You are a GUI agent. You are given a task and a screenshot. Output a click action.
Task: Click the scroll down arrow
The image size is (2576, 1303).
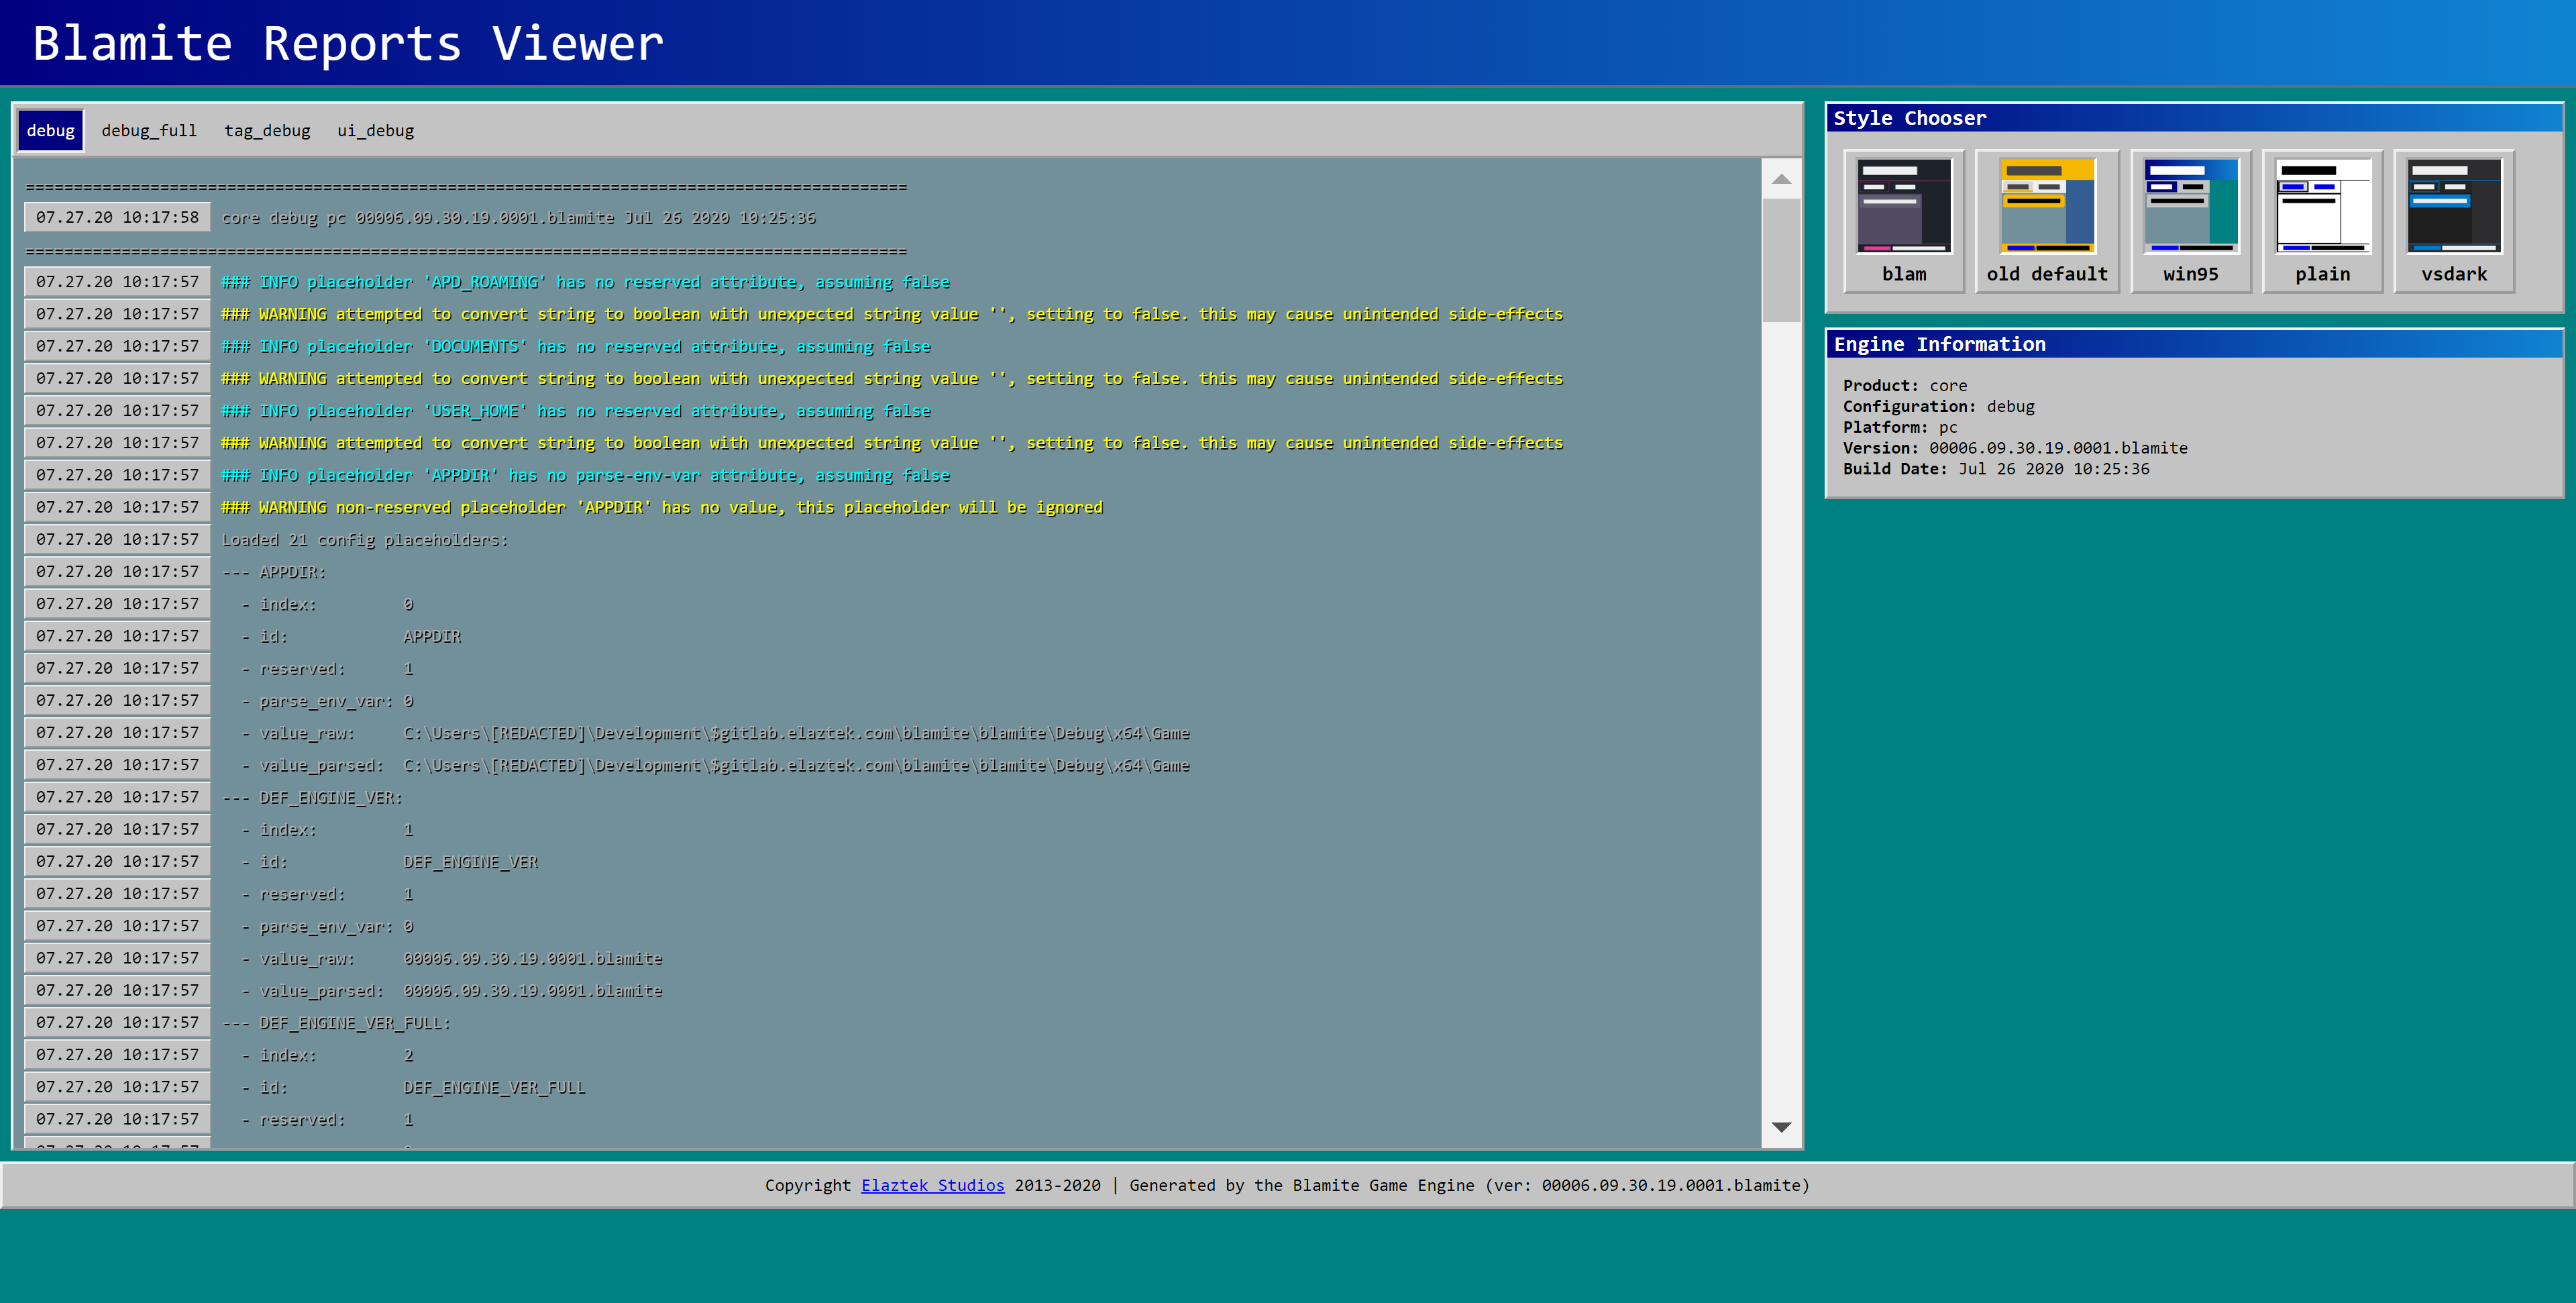tap(1781, 1127)
